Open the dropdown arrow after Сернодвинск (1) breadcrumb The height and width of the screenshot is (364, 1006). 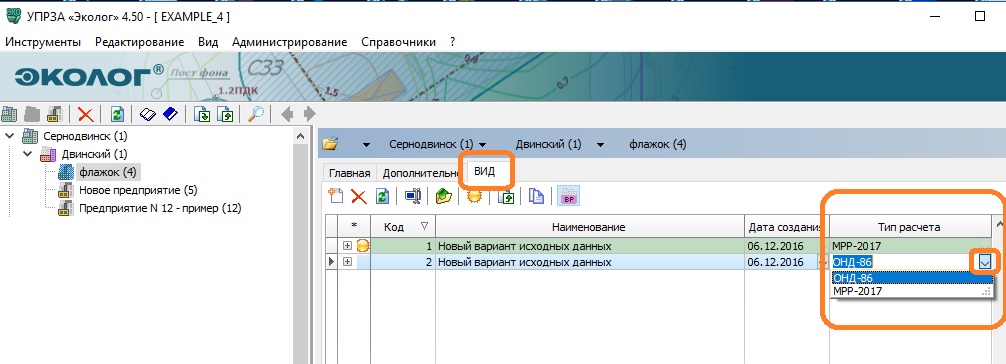click(x=482, y=145)
